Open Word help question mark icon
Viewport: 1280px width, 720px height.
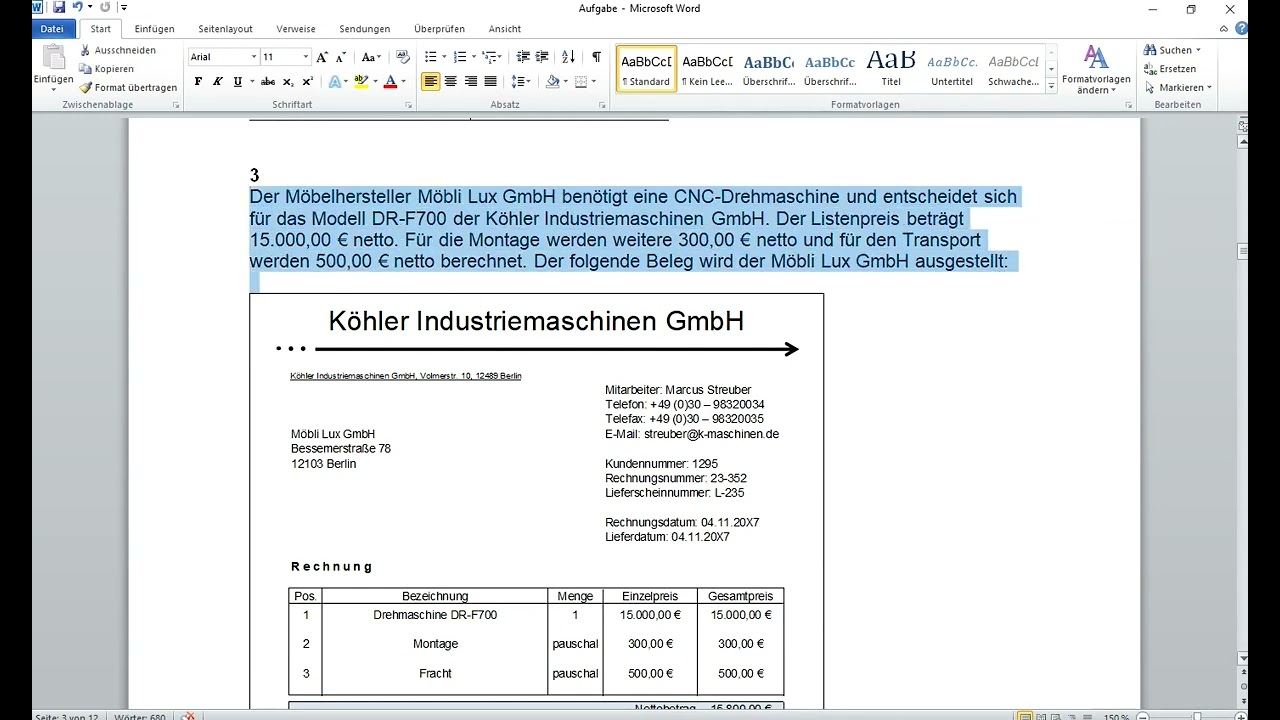1240,29
